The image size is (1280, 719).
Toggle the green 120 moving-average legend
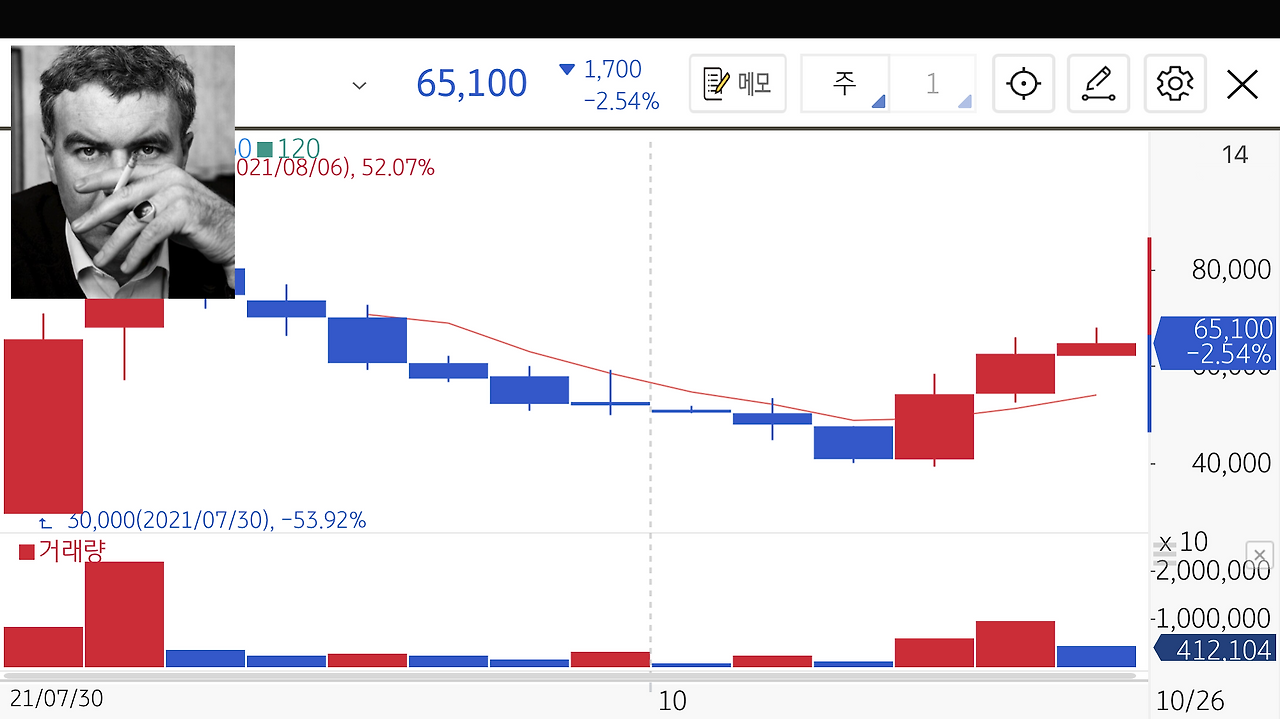click(x=288, y=150)
